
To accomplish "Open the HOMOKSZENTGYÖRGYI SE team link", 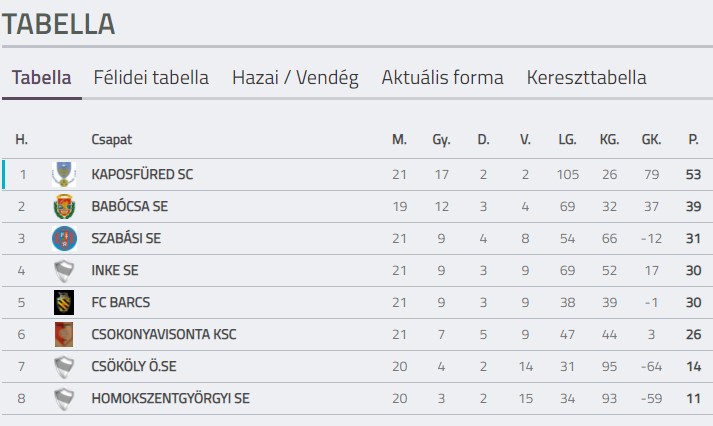I will pyautogui.click(x=170, y=399).
